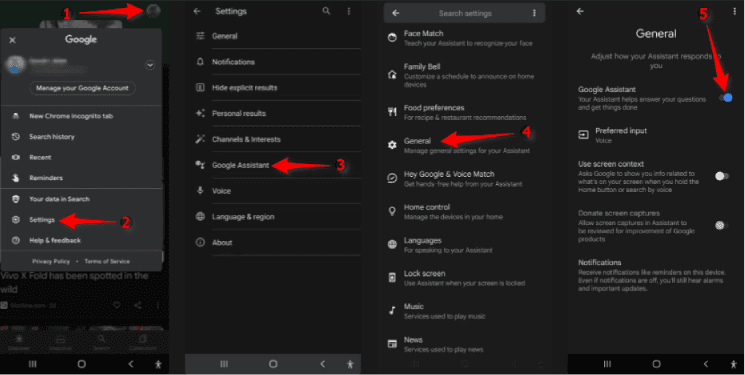745x375 pixels.
Task: Click the settings gear icon in account menu
Action: pos(16,220)
